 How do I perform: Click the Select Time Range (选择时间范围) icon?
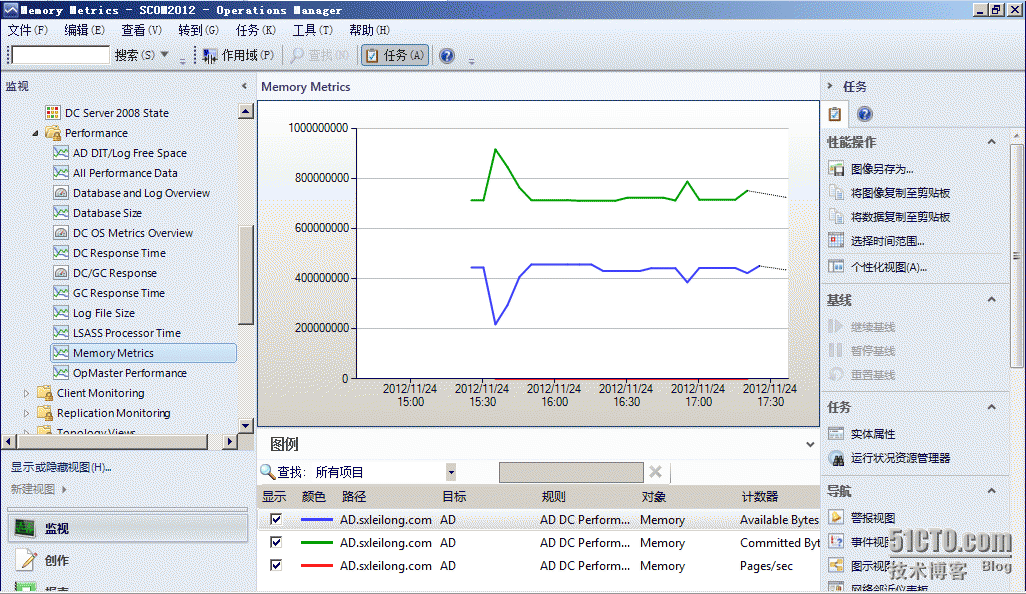(836, 241)
